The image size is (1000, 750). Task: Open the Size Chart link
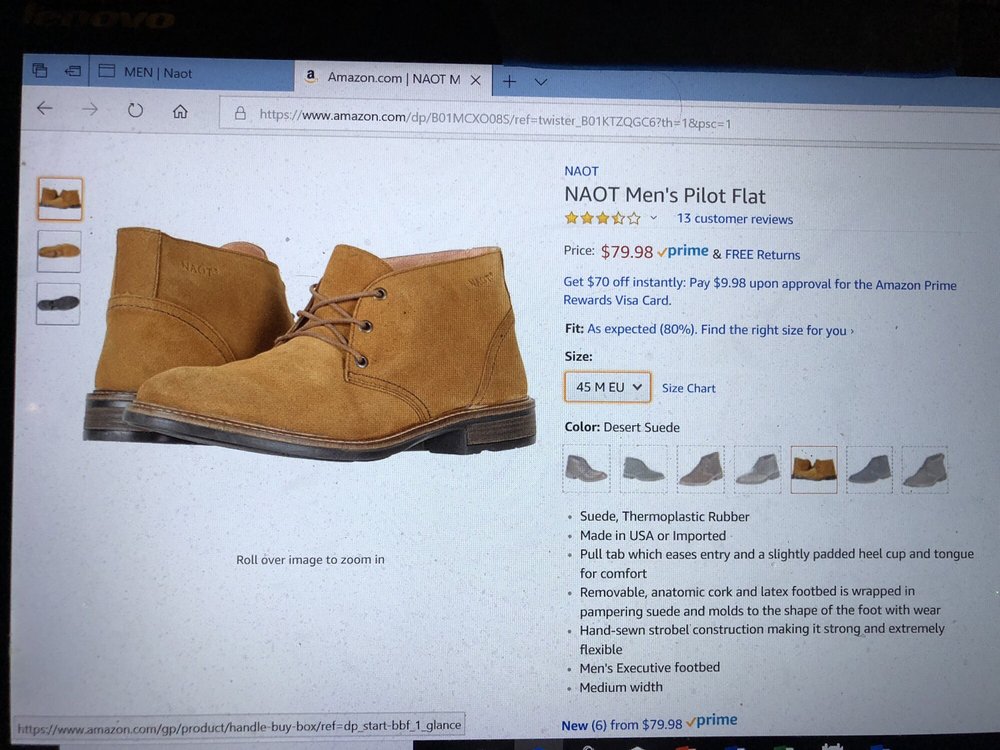688,388
